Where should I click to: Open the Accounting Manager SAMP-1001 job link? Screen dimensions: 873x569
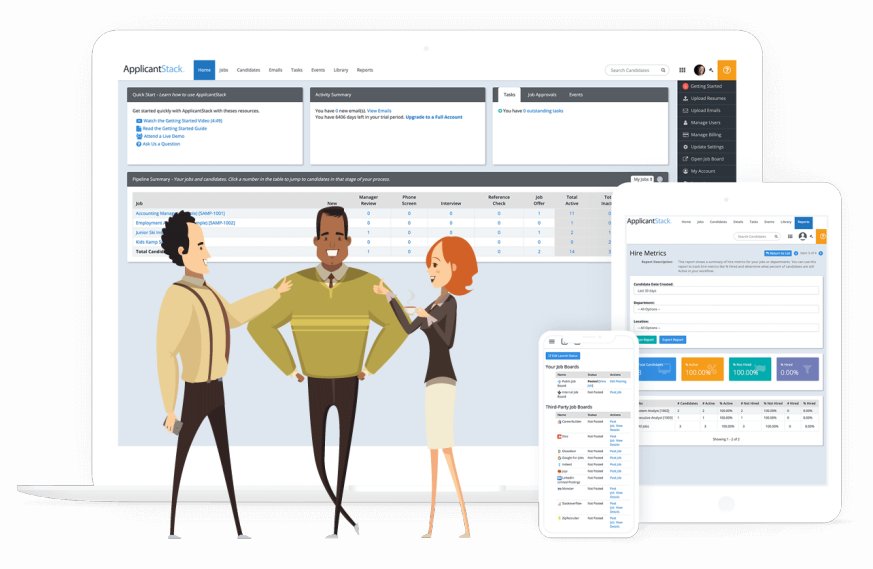coord(180,213)
